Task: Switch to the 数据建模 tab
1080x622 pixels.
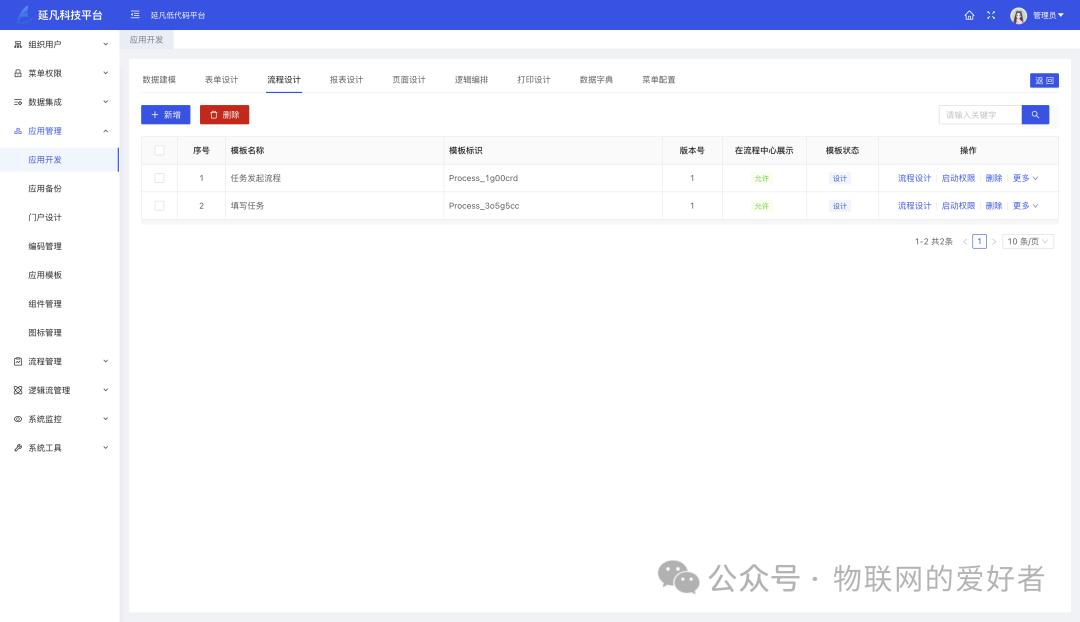Action: point(159,80)
